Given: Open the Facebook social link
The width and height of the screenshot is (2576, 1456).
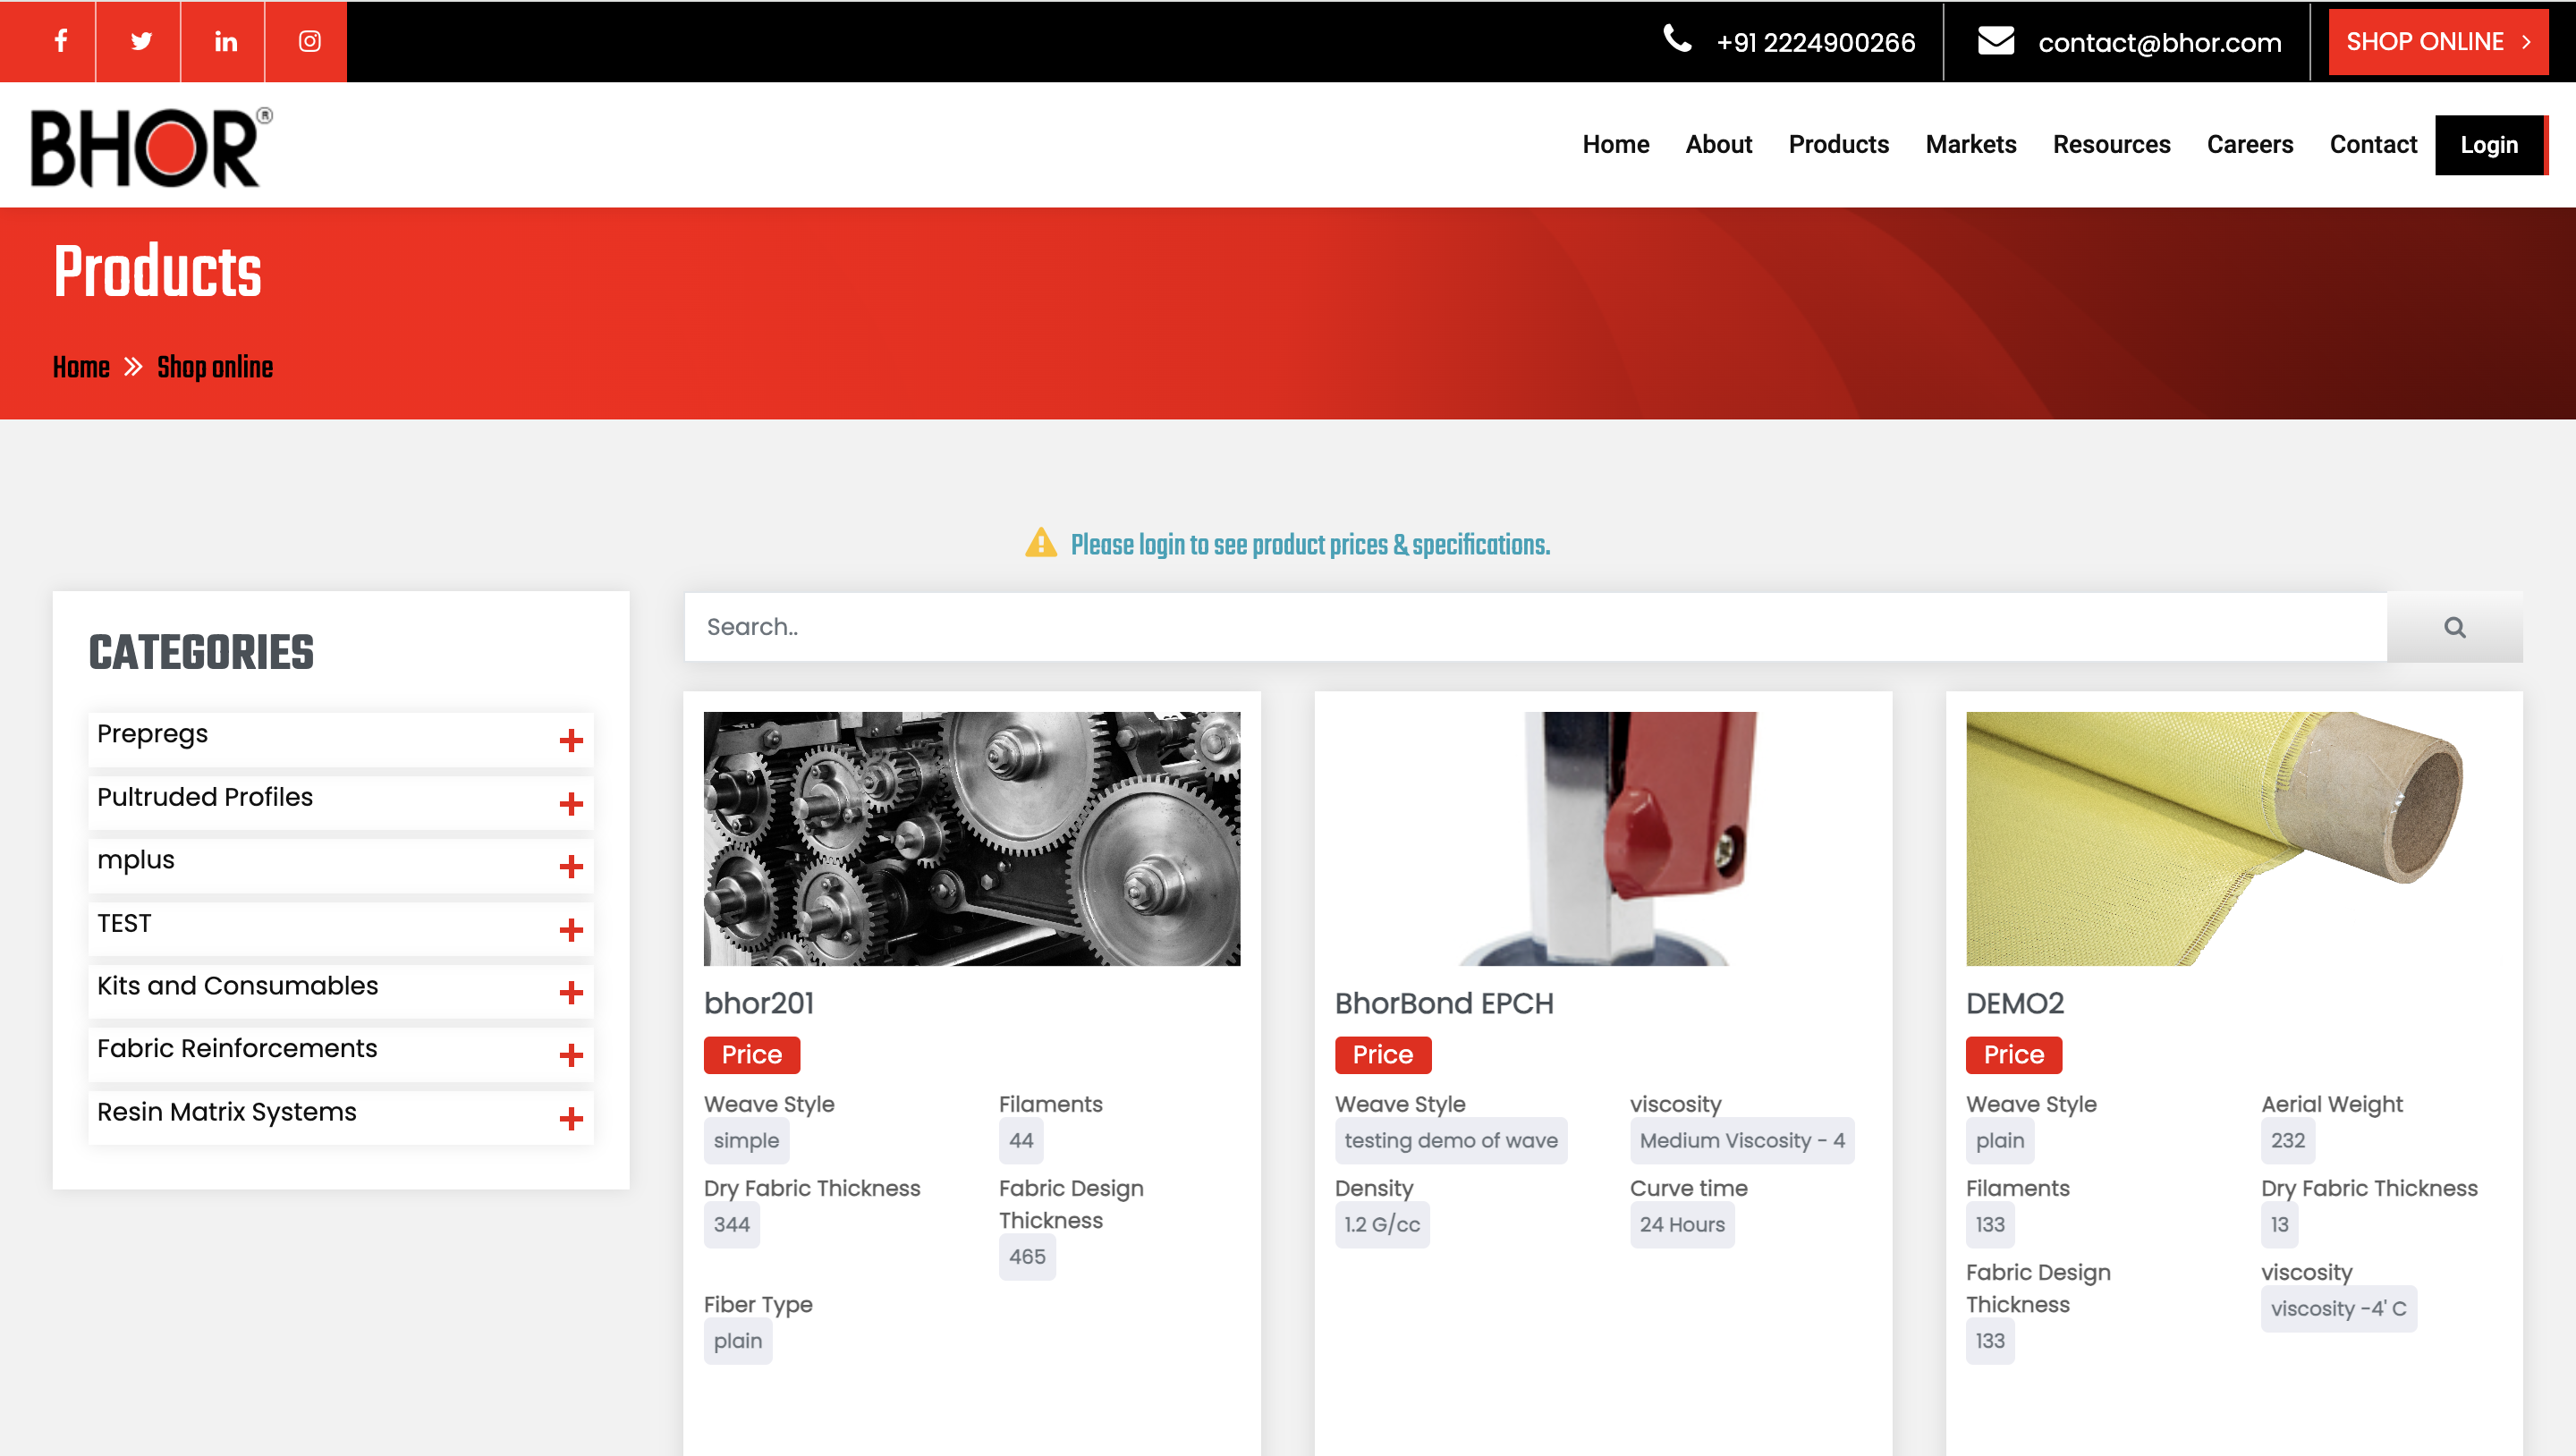Looking at the screenshot, I should pyautogui.click(x=60, y=41).
